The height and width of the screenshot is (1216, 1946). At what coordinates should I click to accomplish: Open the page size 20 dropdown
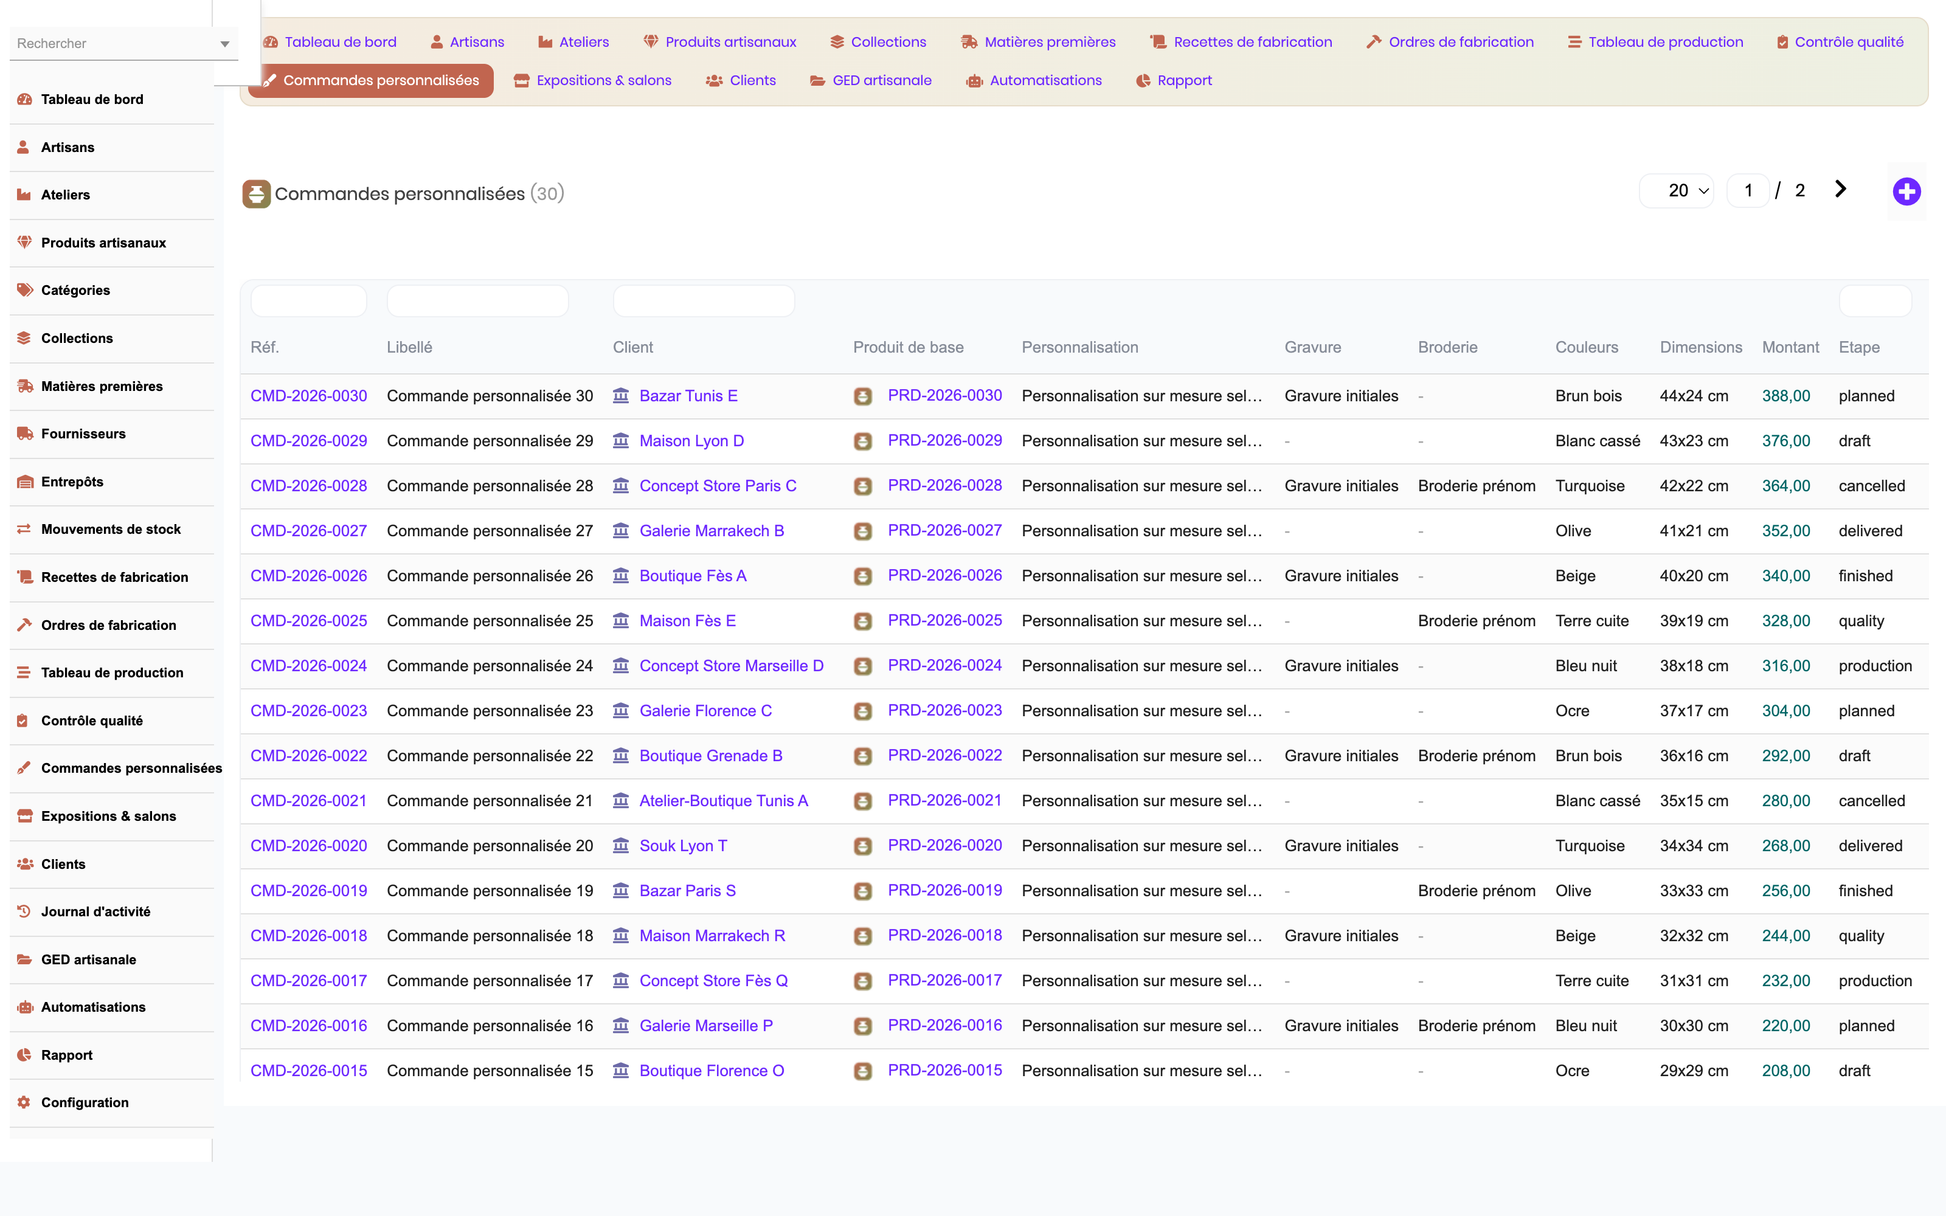[1677, 190]
